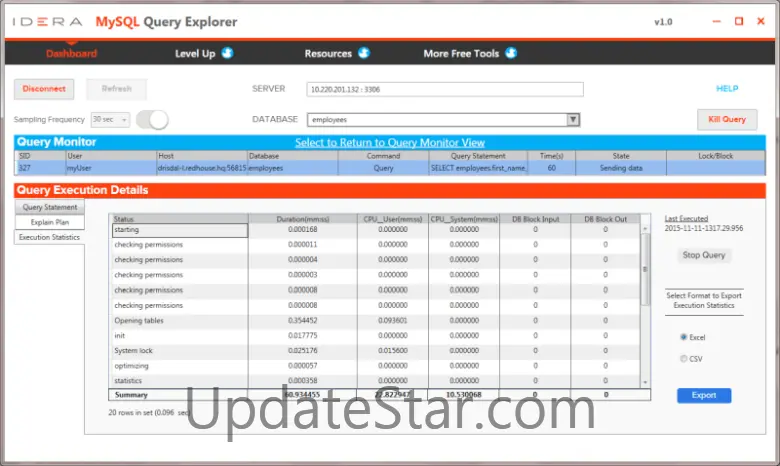Click the 0.354452 duration value
The image size is (780, 466).
coord(302,321)
